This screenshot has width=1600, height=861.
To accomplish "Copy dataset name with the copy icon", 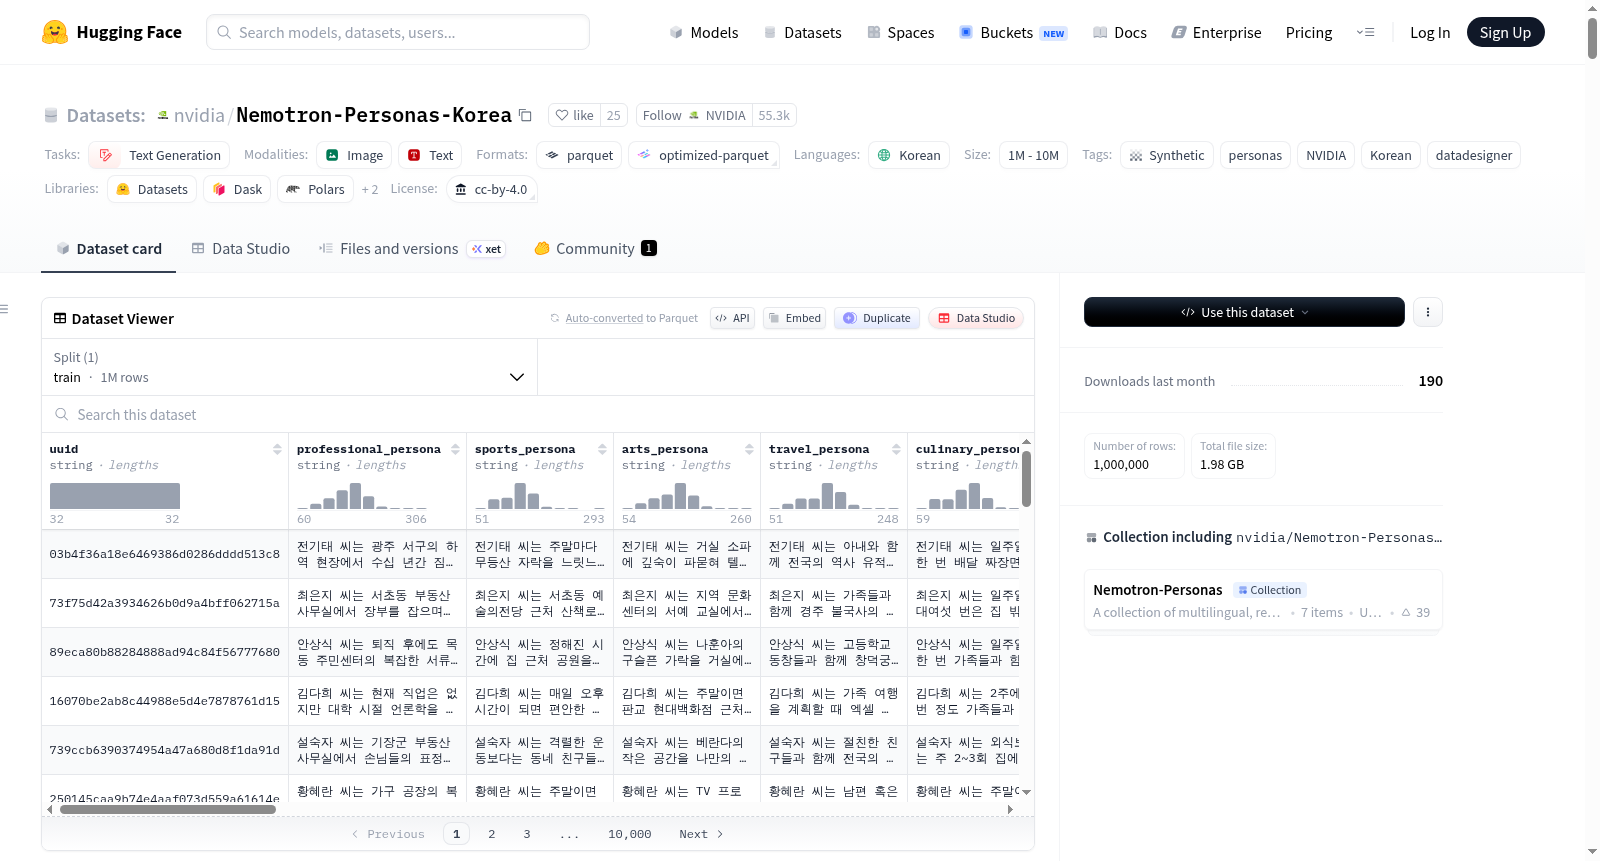I will coord(525,115).
